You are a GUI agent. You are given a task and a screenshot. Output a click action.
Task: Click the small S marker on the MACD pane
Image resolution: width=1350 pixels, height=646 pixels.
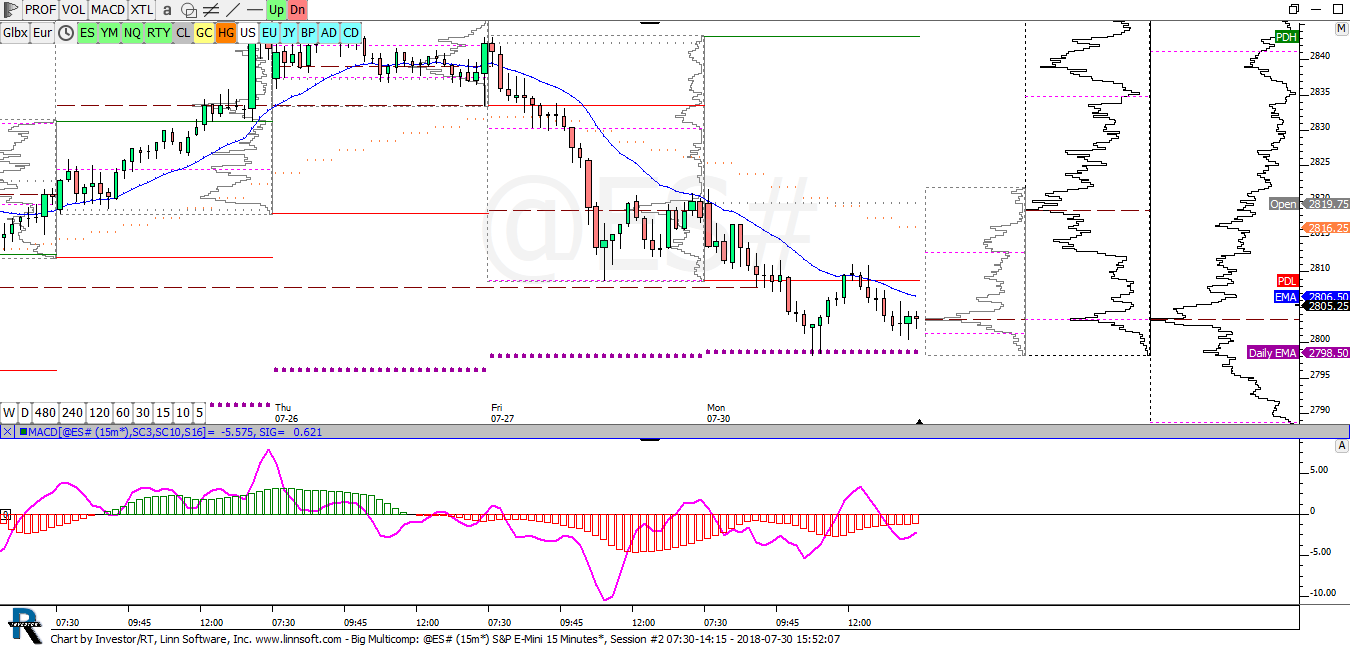[4, 516]
